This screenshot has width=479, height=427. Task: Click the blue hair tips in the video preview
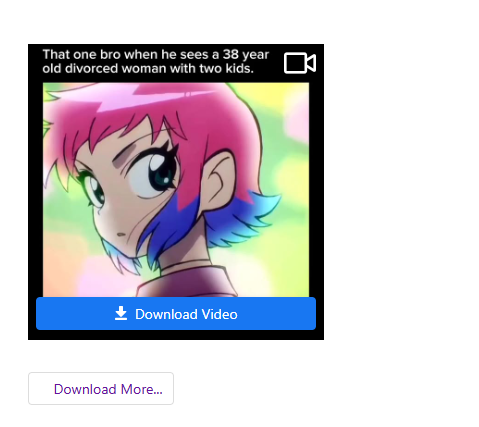click(233, 217)
